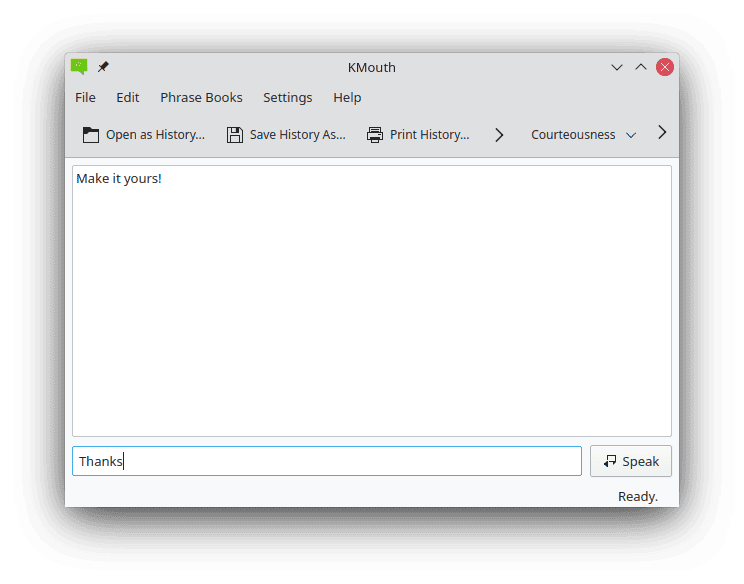The width and height of the screenshot is (744, 584).
Task: Open the Courteousness phrase book dropdown
Action: click(583, 135)
